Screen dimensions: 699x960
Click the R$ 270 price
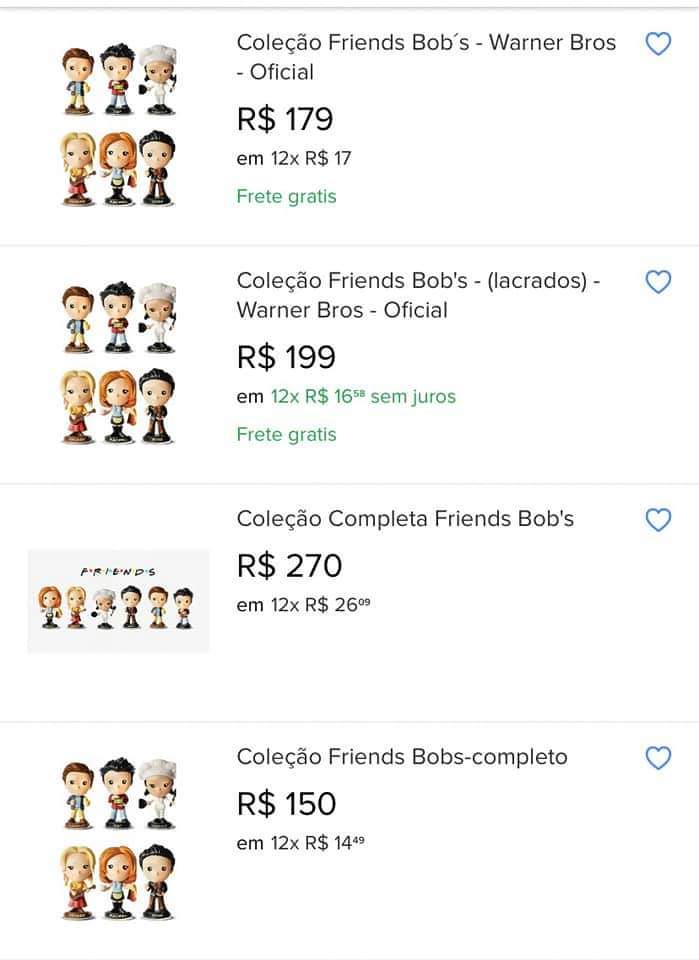coord(289,566)
